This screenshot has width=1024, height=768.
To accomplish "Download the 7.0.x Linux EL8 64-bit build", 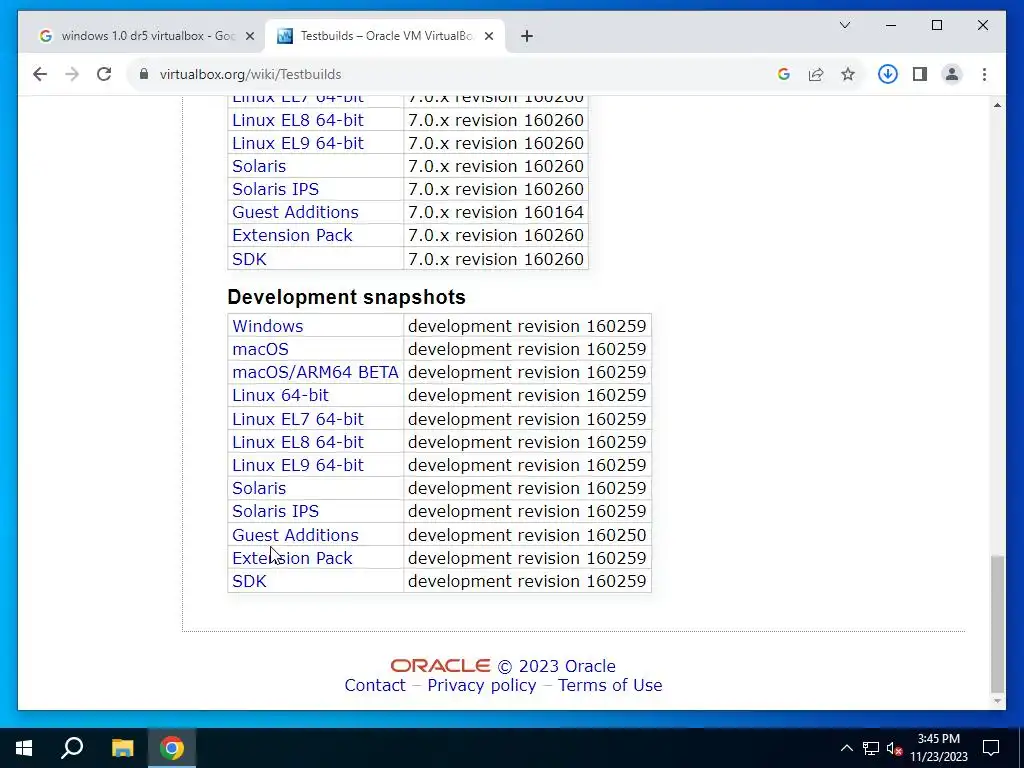I will 298,120.
